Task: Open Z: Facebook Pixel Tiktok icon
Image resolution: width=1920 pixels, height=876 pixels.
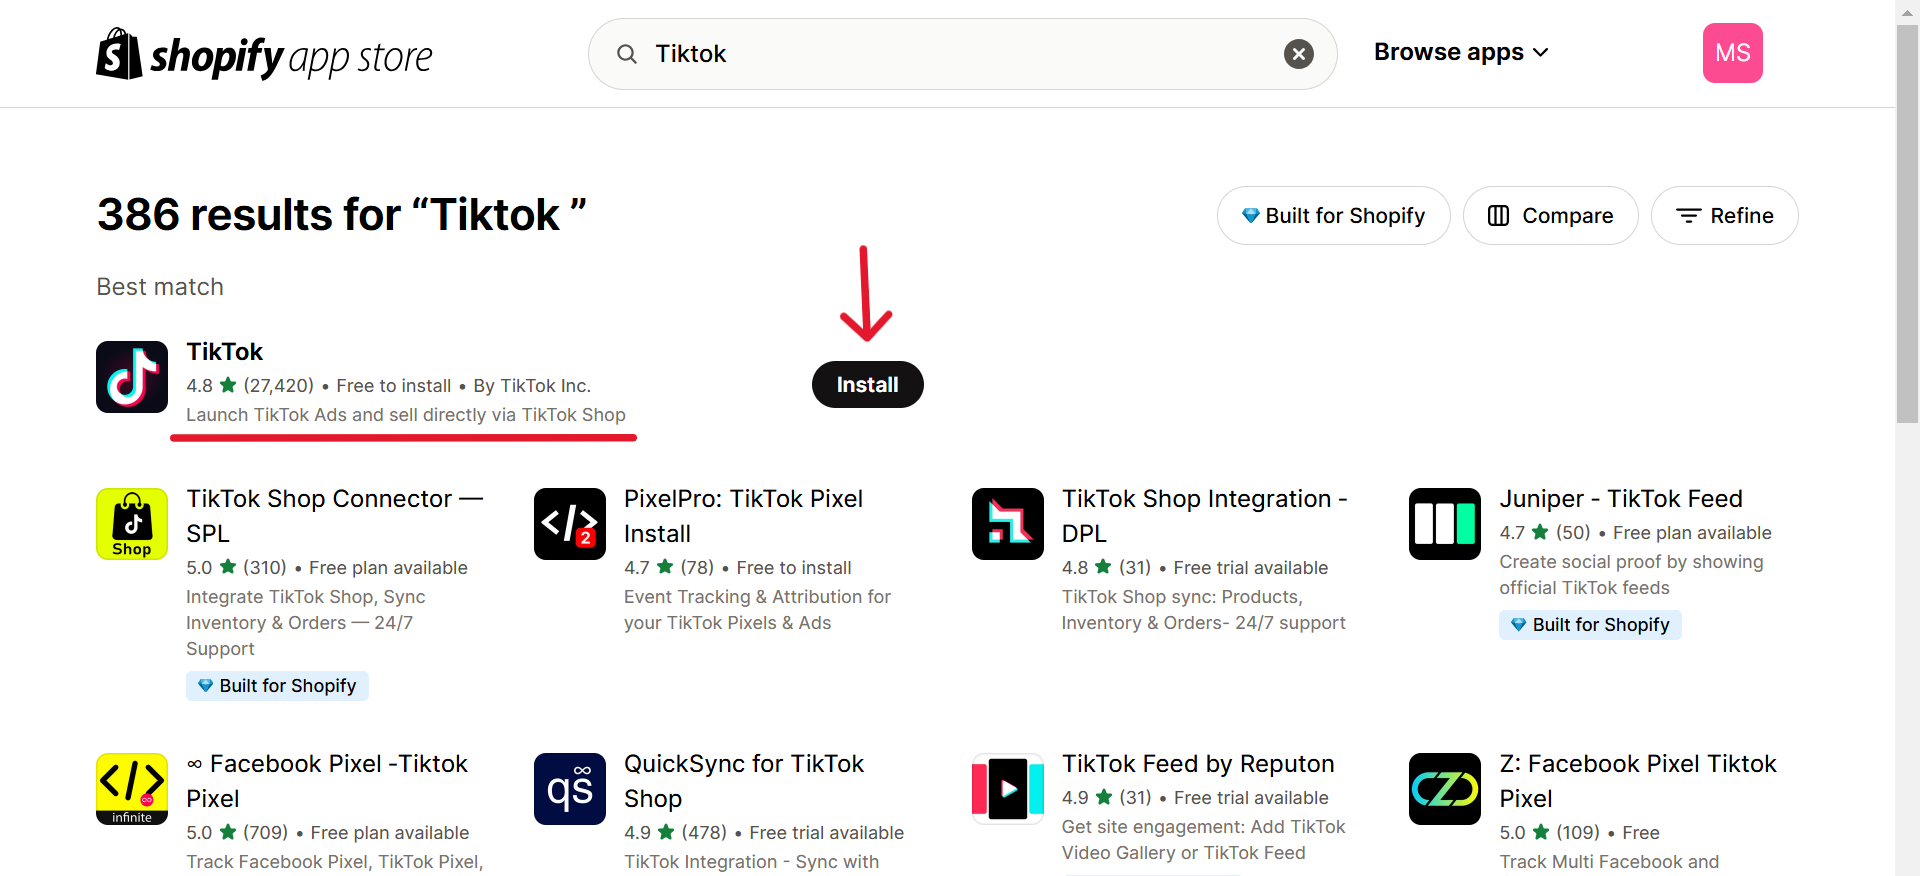Action: click(x=1445, y=789)
